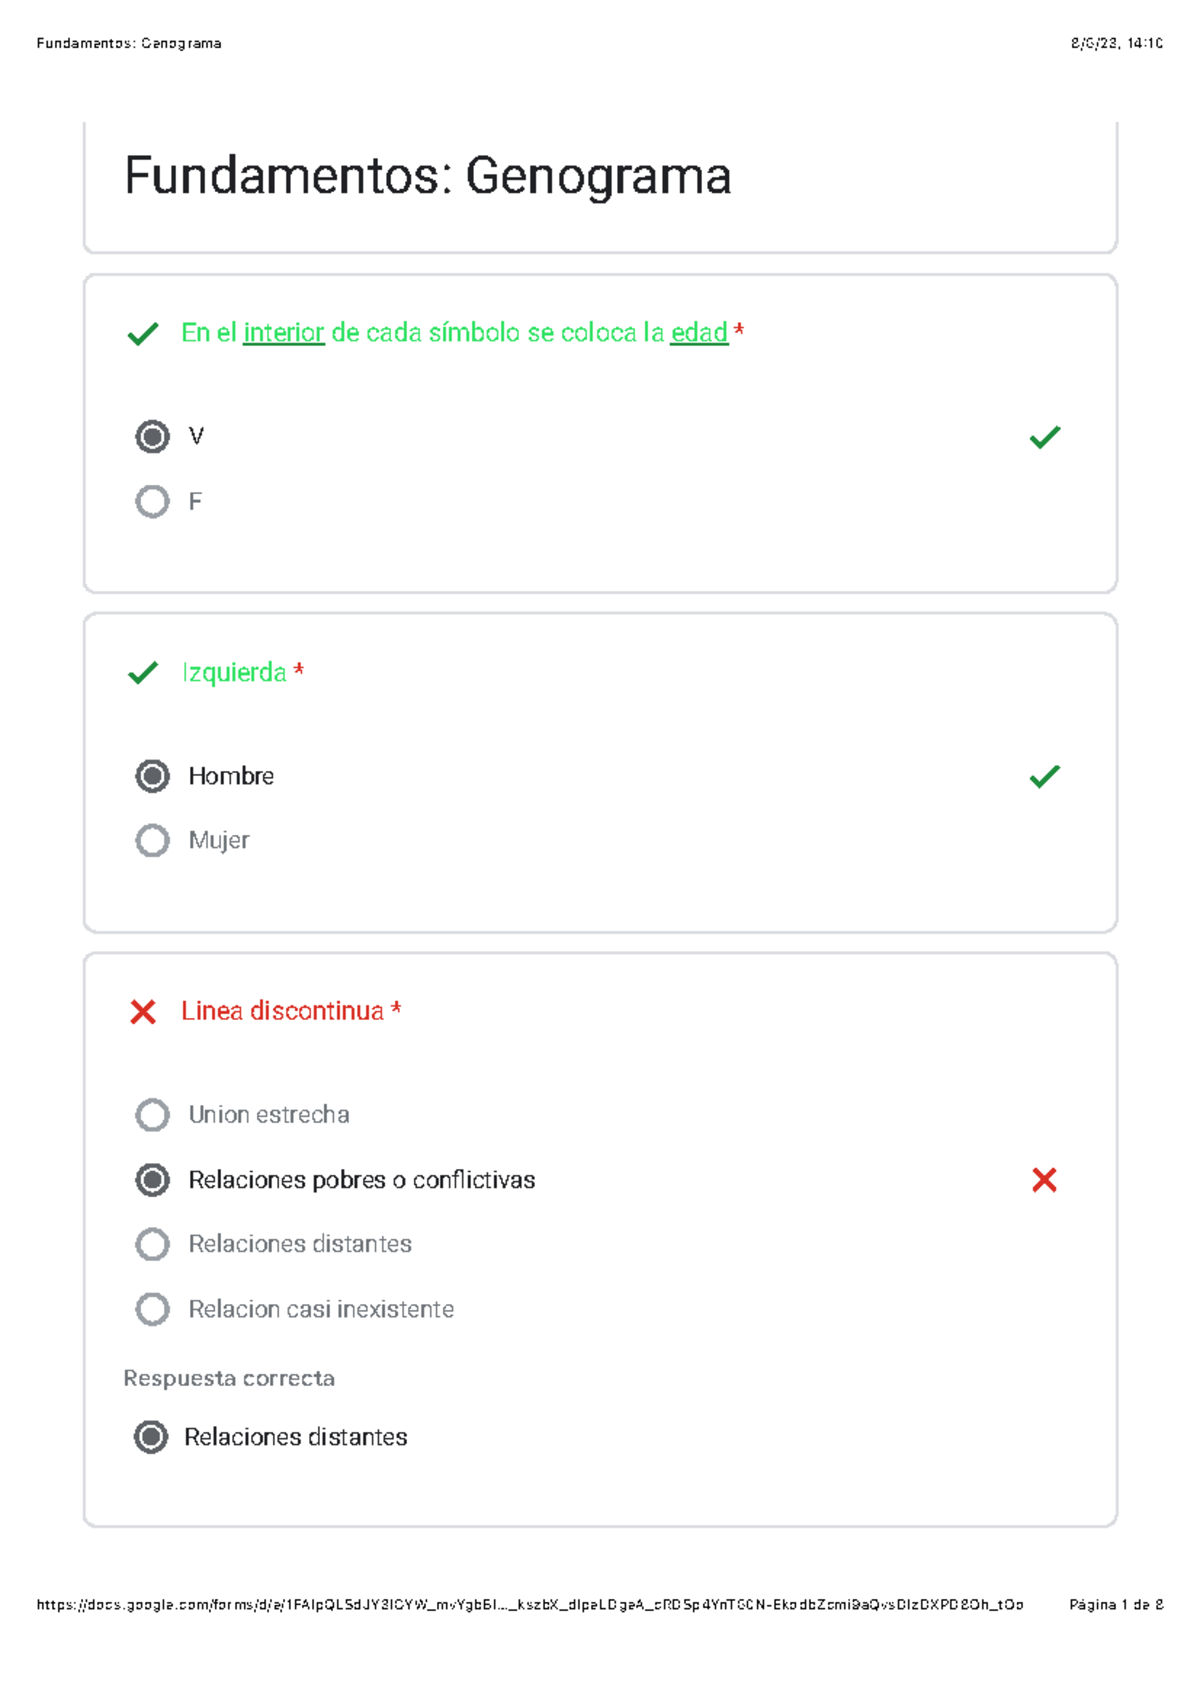Click the green check right of Hombre

coord(1045,776)
